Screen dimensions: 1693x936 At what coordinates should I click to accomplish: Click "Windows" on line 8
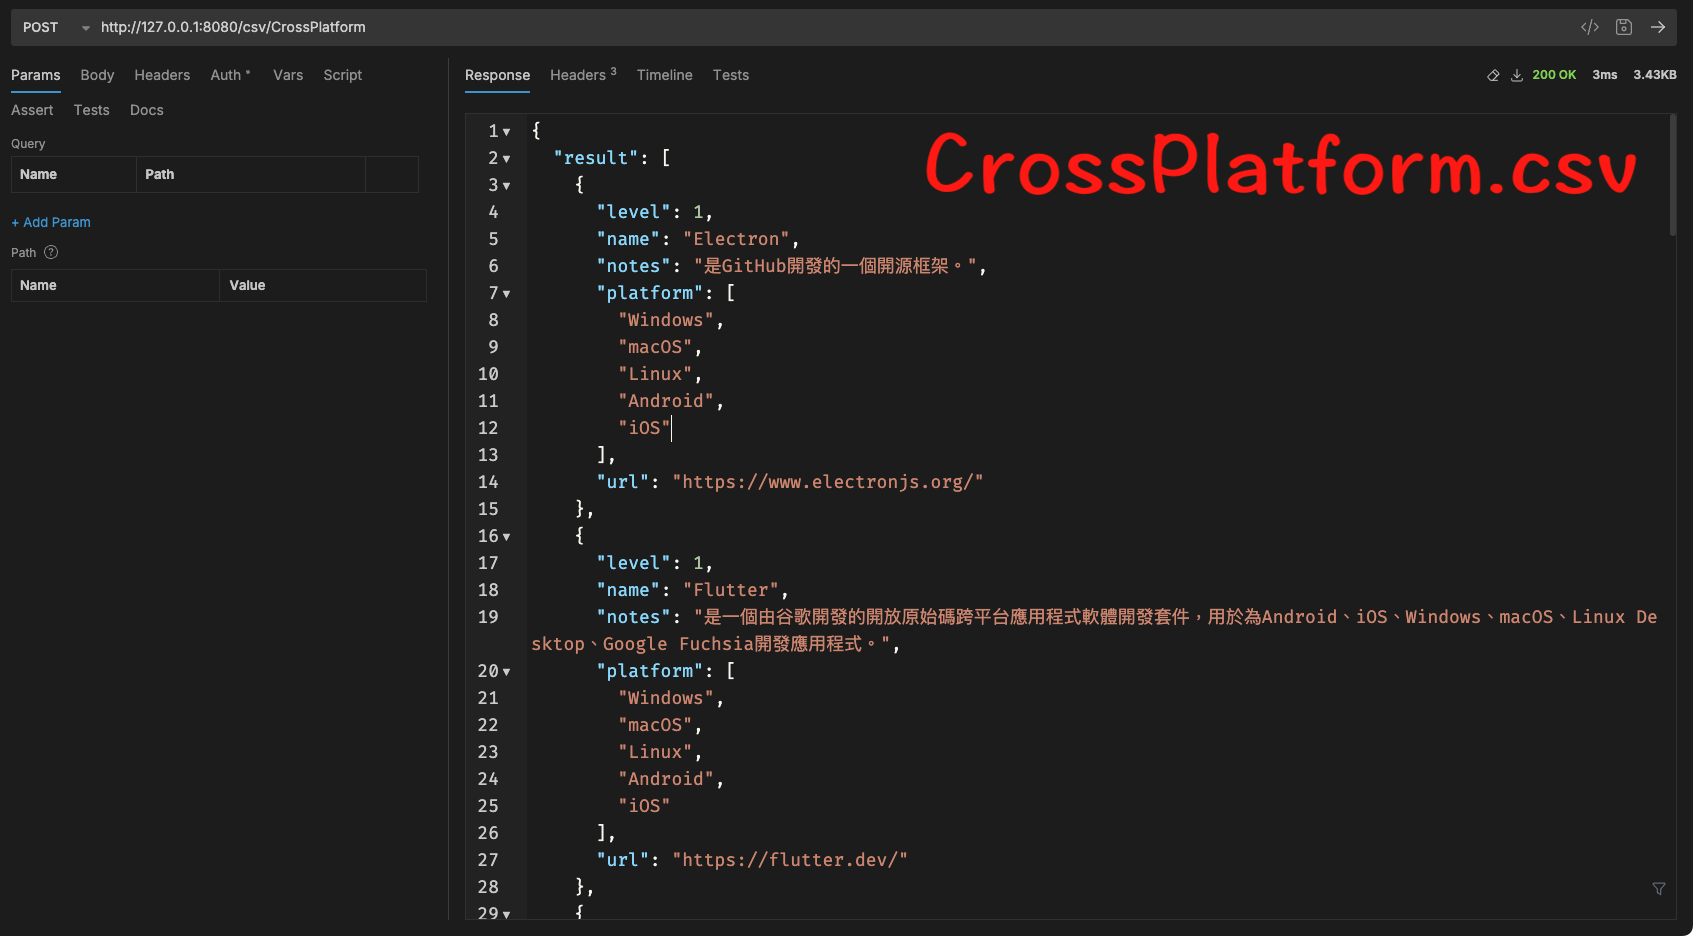[x=666, y=320]
